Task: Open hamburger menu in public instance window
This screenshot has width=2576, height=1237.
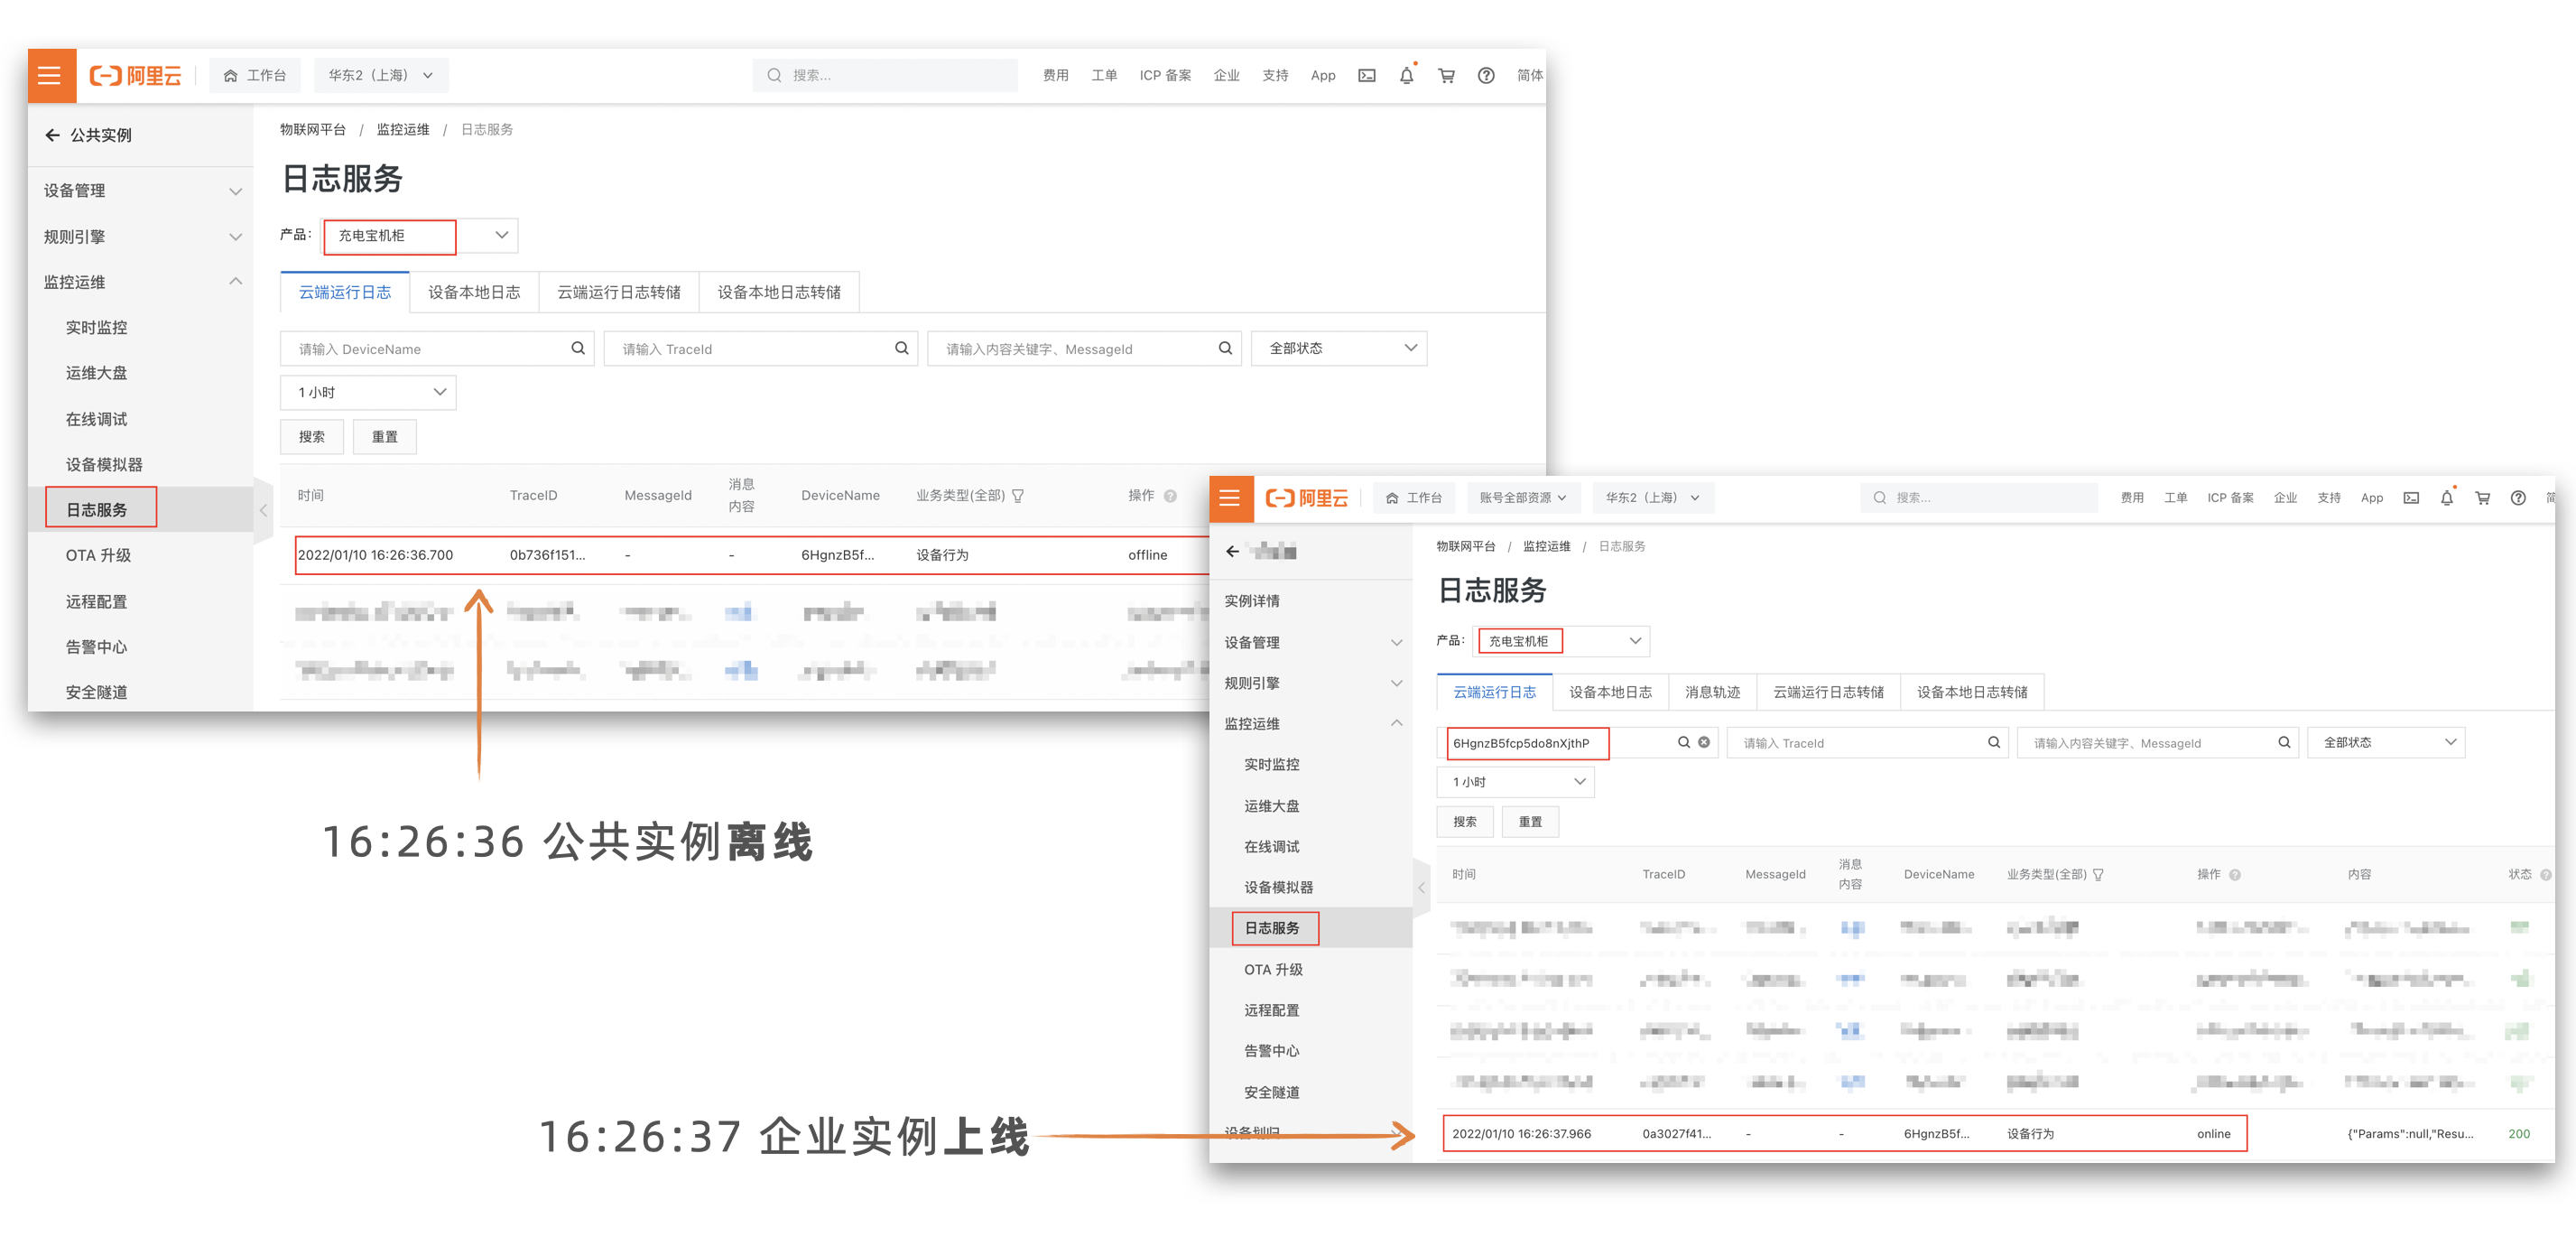Action: click(50, 75)
